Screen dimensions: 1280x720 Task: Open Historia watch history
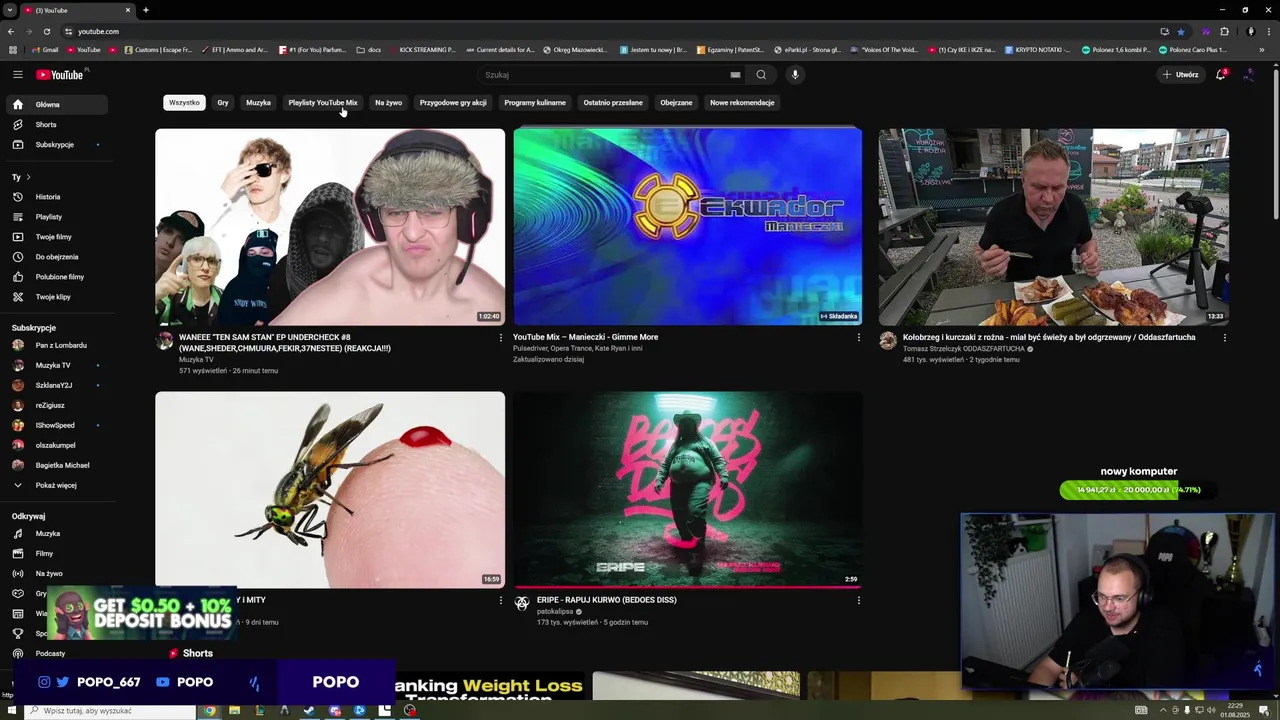point(56,197)
